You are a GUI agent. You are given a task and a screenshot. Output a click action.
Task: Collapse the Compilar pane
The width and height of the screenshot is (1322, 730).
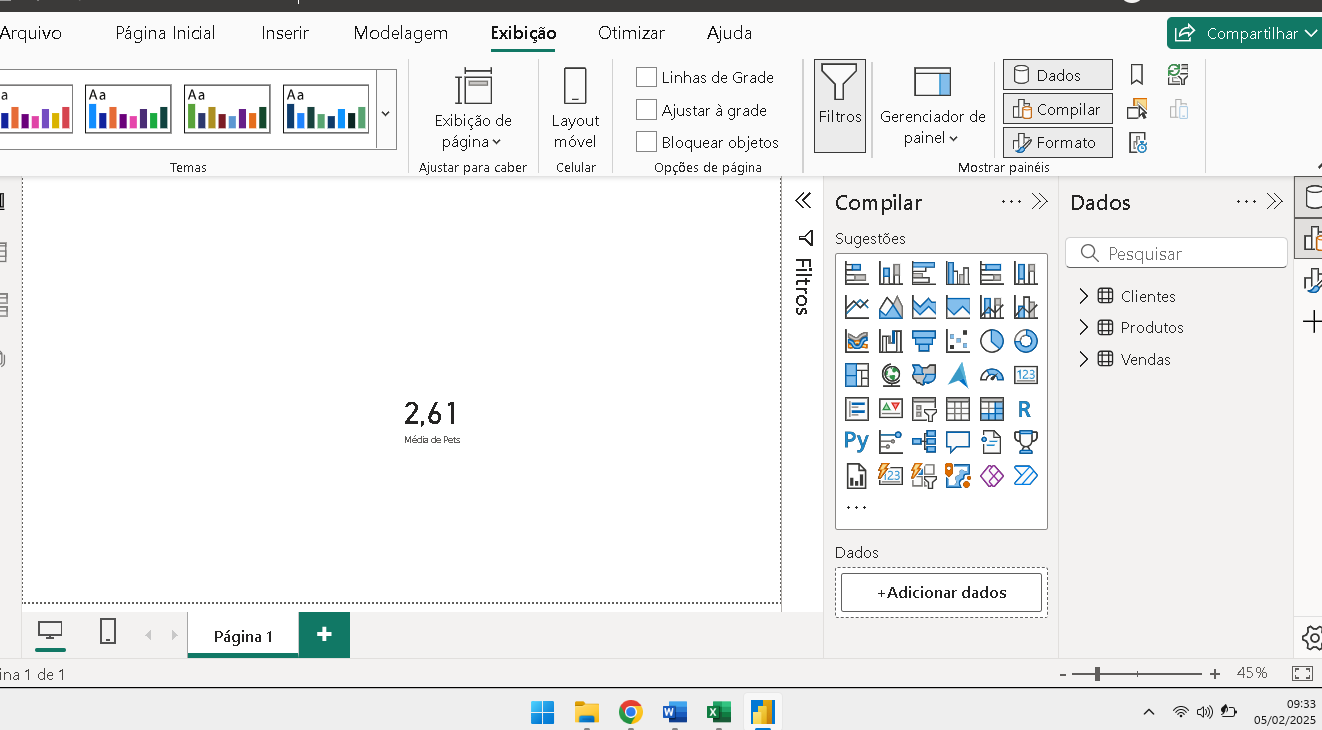[x=1040, y=202]
